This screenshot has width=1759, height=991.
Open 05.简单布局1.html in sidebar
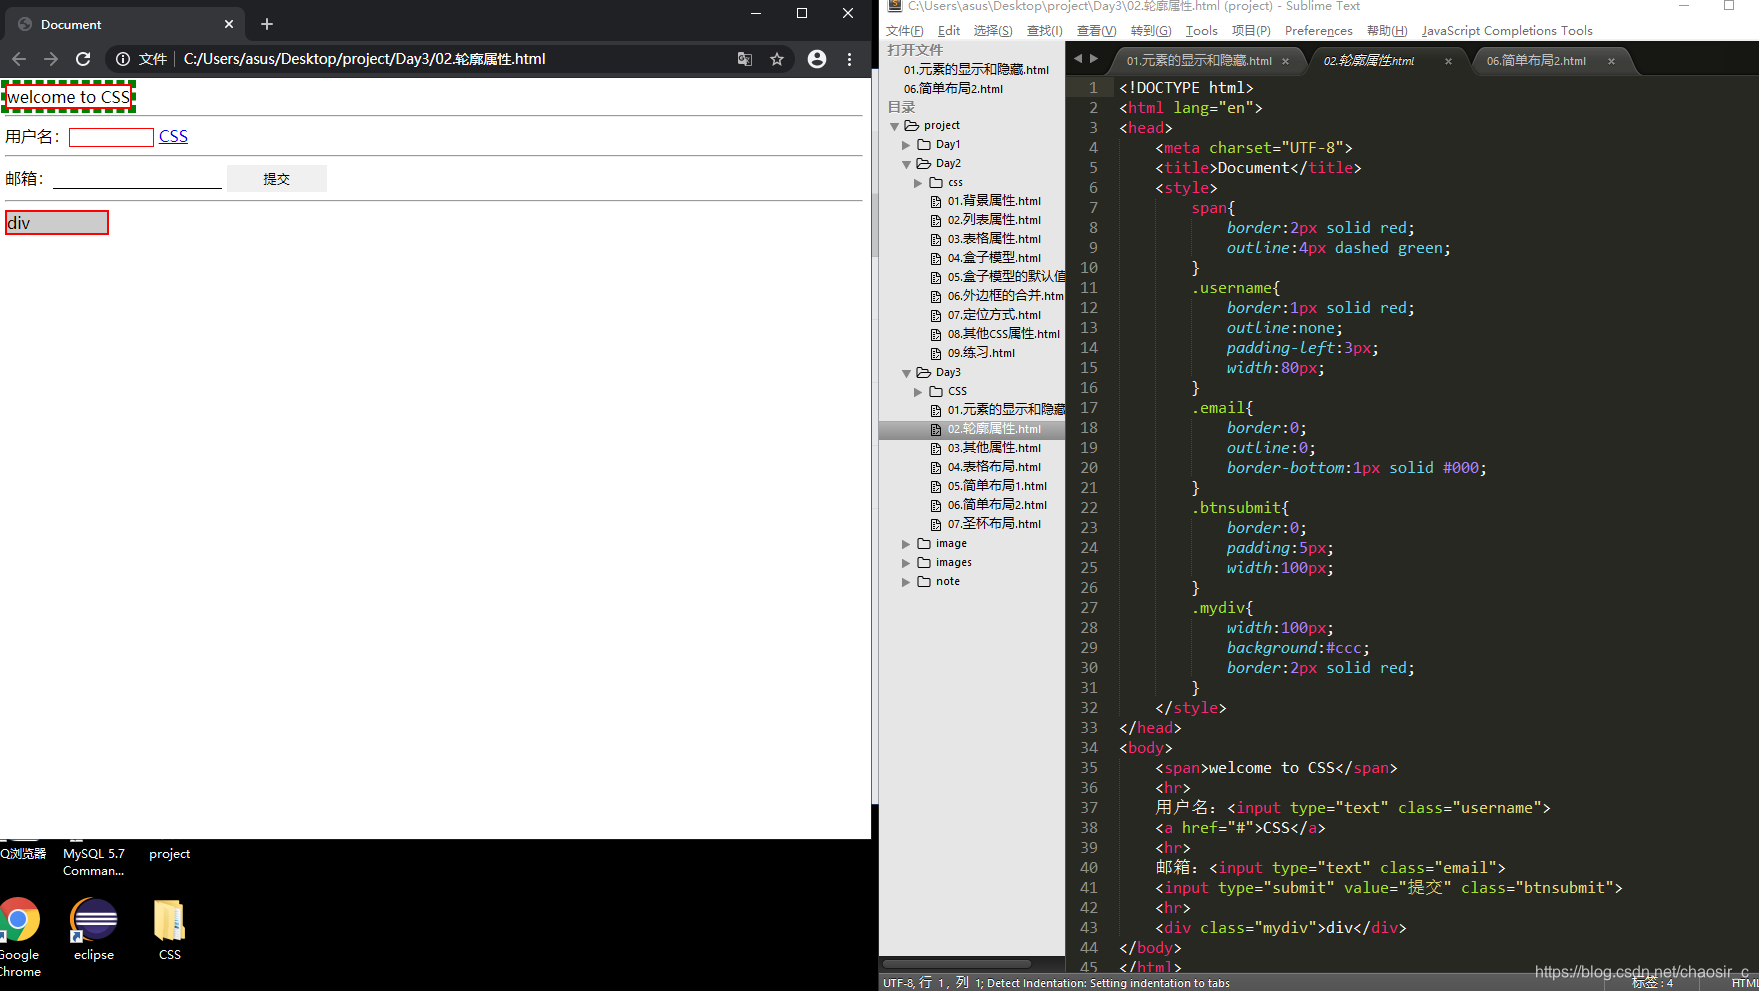coord(997,486)
